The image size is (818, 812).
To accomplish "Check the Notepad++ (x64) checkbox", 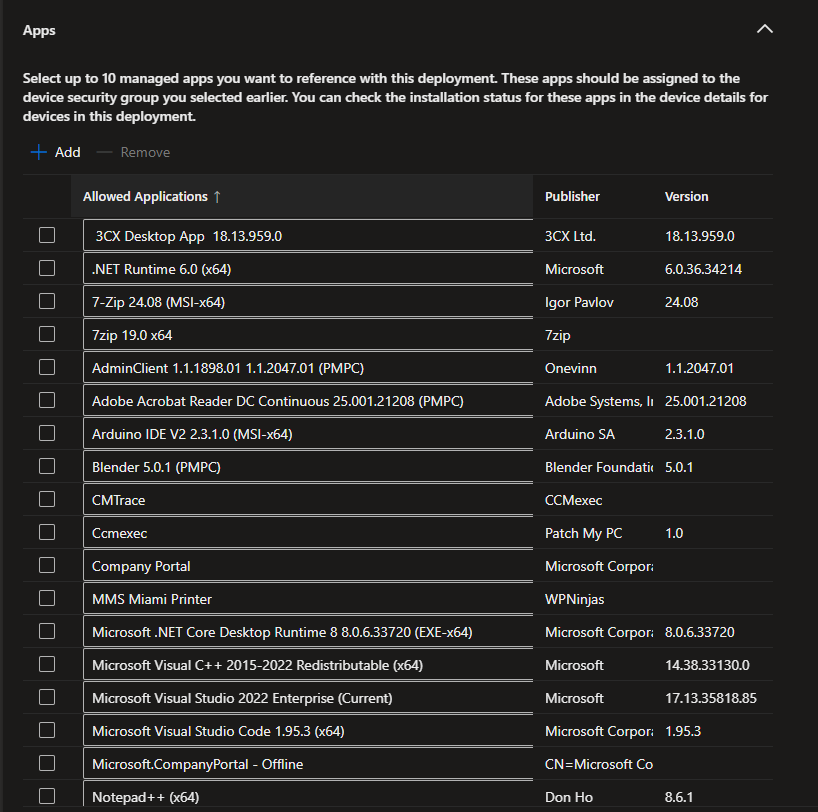I will coord(47,796).
